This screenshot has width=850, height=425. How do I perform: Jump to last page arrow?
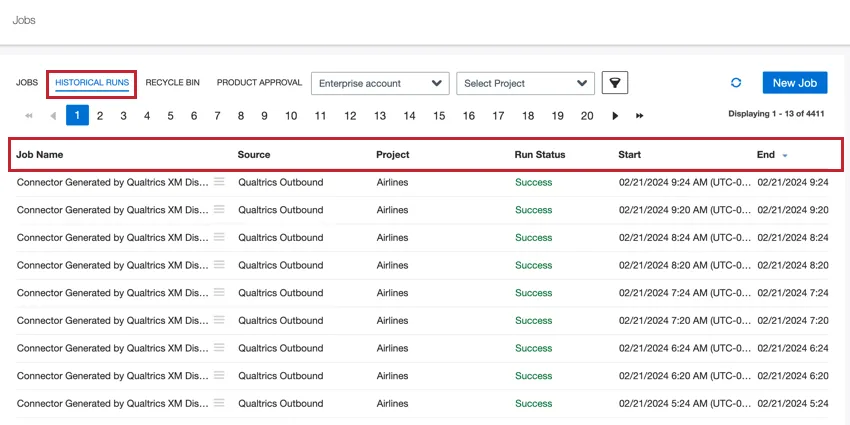pyautogui.click(x=639, y=116)
